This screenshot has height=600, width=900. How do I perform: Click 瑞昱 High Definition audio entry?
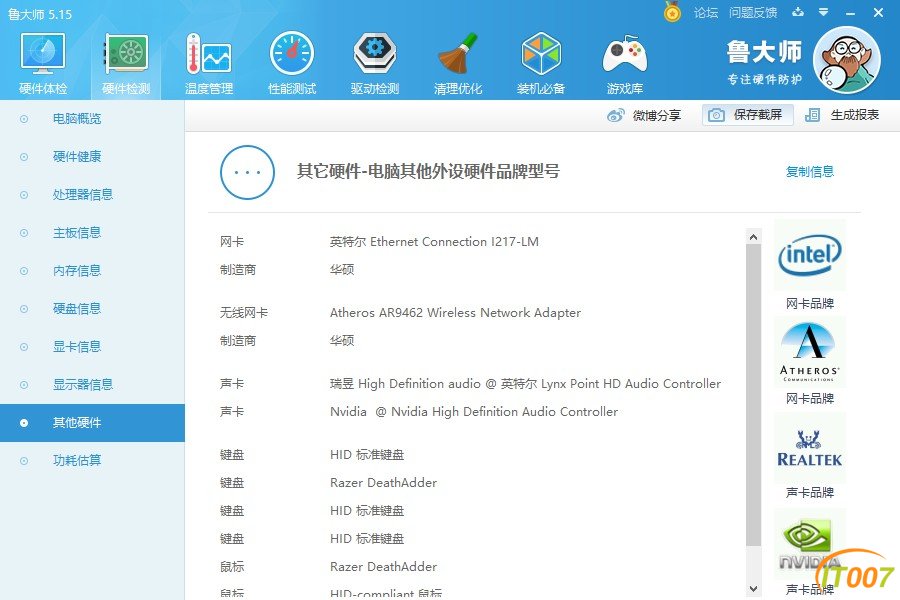pyautogui.click(x=525, y=384)
